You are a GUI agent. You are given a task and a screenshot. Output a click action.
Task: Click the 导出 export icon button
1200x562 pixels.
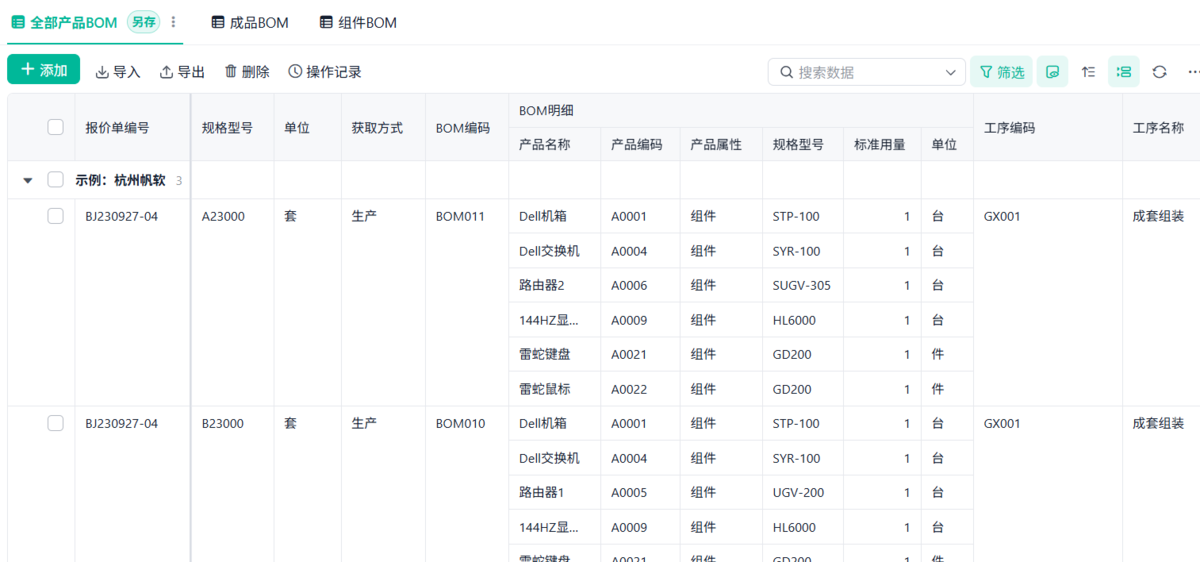pyautogui.click(x=182, y=72)
